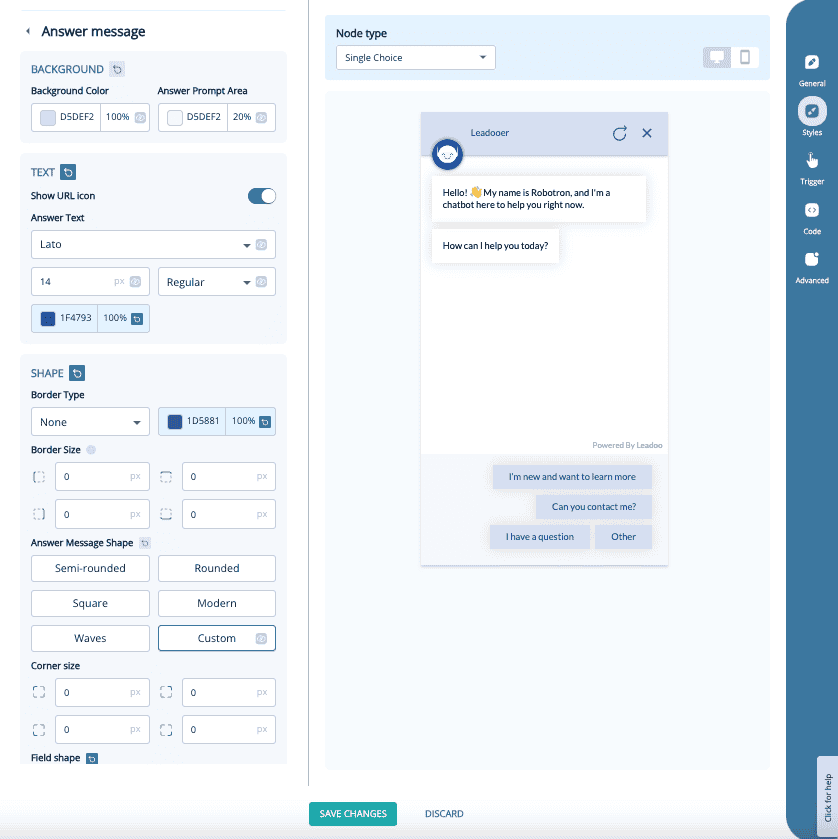Viewport: 838px width, 839px height.
Task: Select the desktop preview icon
Action: click(x=716, y=57)
